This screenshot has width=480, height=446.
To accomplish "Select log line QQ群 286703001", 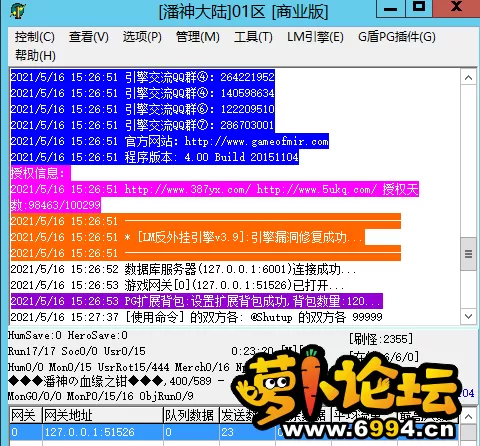I will click(x=143, y=125).
